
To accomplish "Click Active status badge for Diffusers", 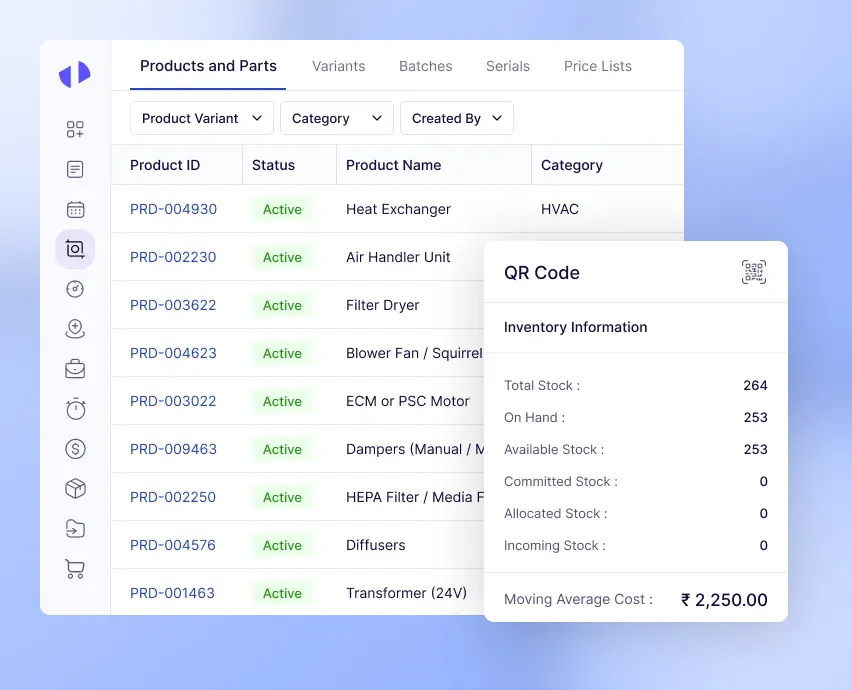I will pyautogui.click(x=282, y=545).
